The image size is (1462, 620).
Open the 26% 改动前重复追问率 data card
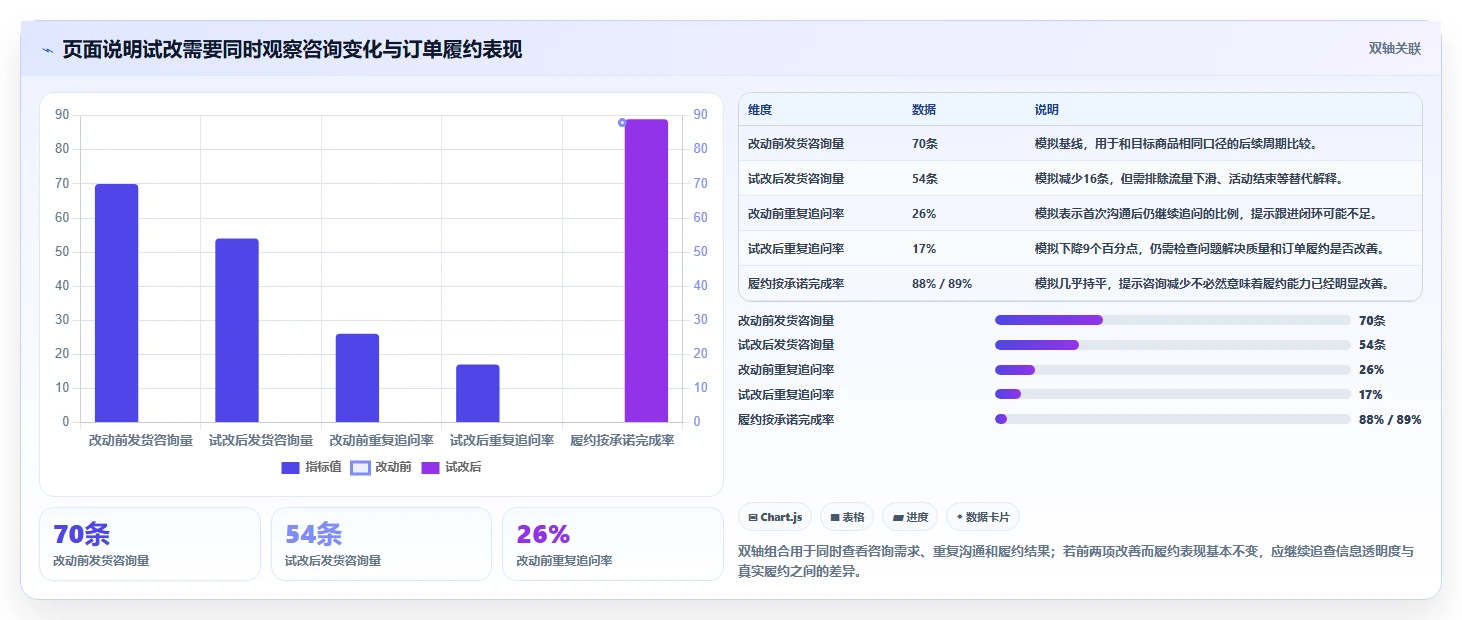(612, 544)
